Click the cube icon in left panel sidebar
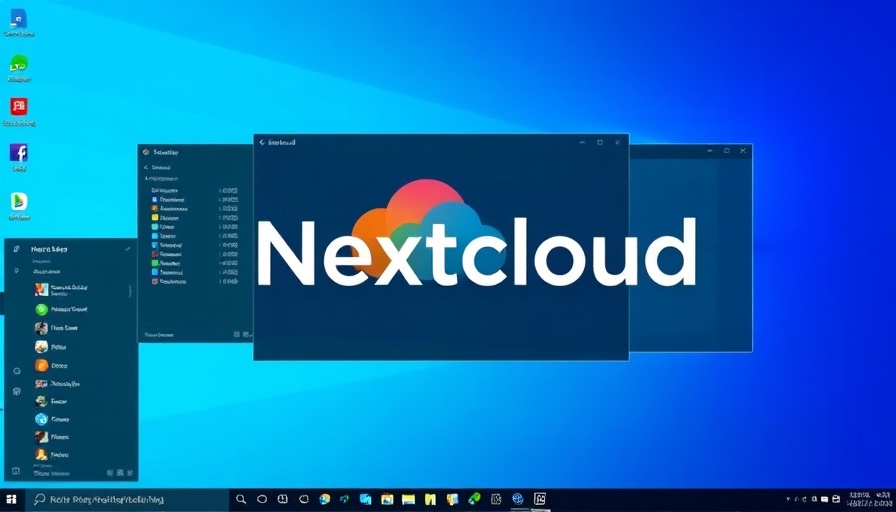 17,391
